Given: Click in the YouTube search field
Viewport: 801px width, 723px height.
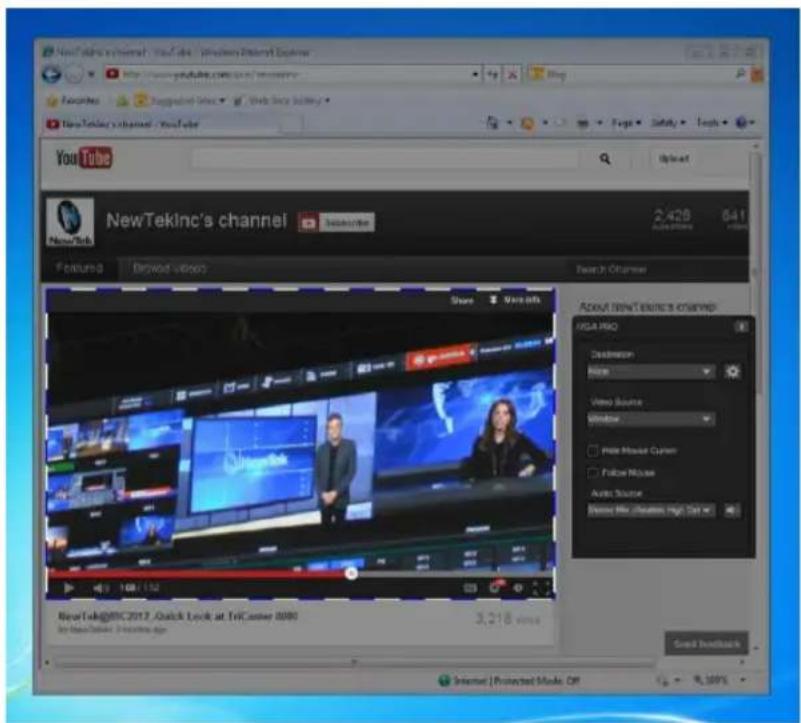Looking at the screenshot, I should point(386,159).
